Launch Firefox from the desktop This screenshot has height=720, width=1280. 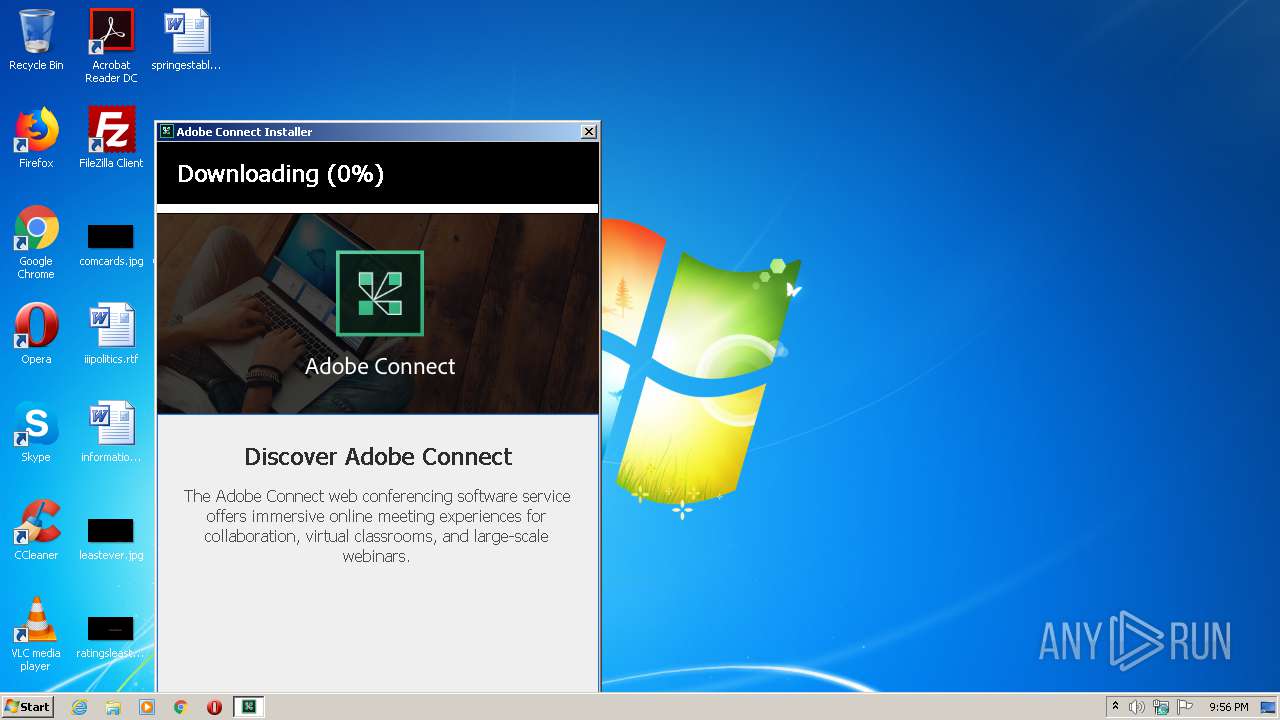(x=36, y=138)
